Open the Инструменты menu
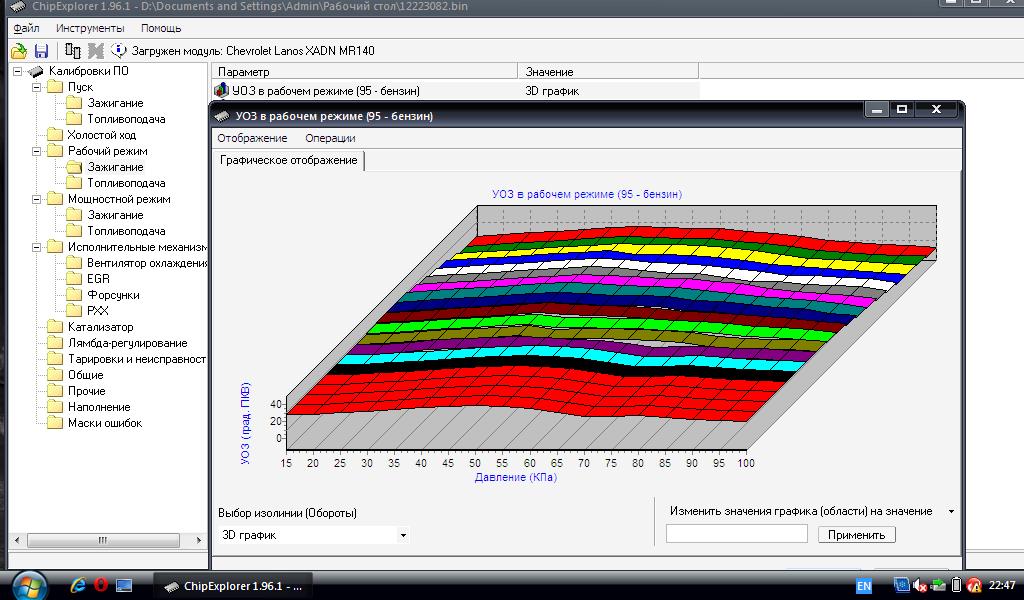 [x=90, y=28]
